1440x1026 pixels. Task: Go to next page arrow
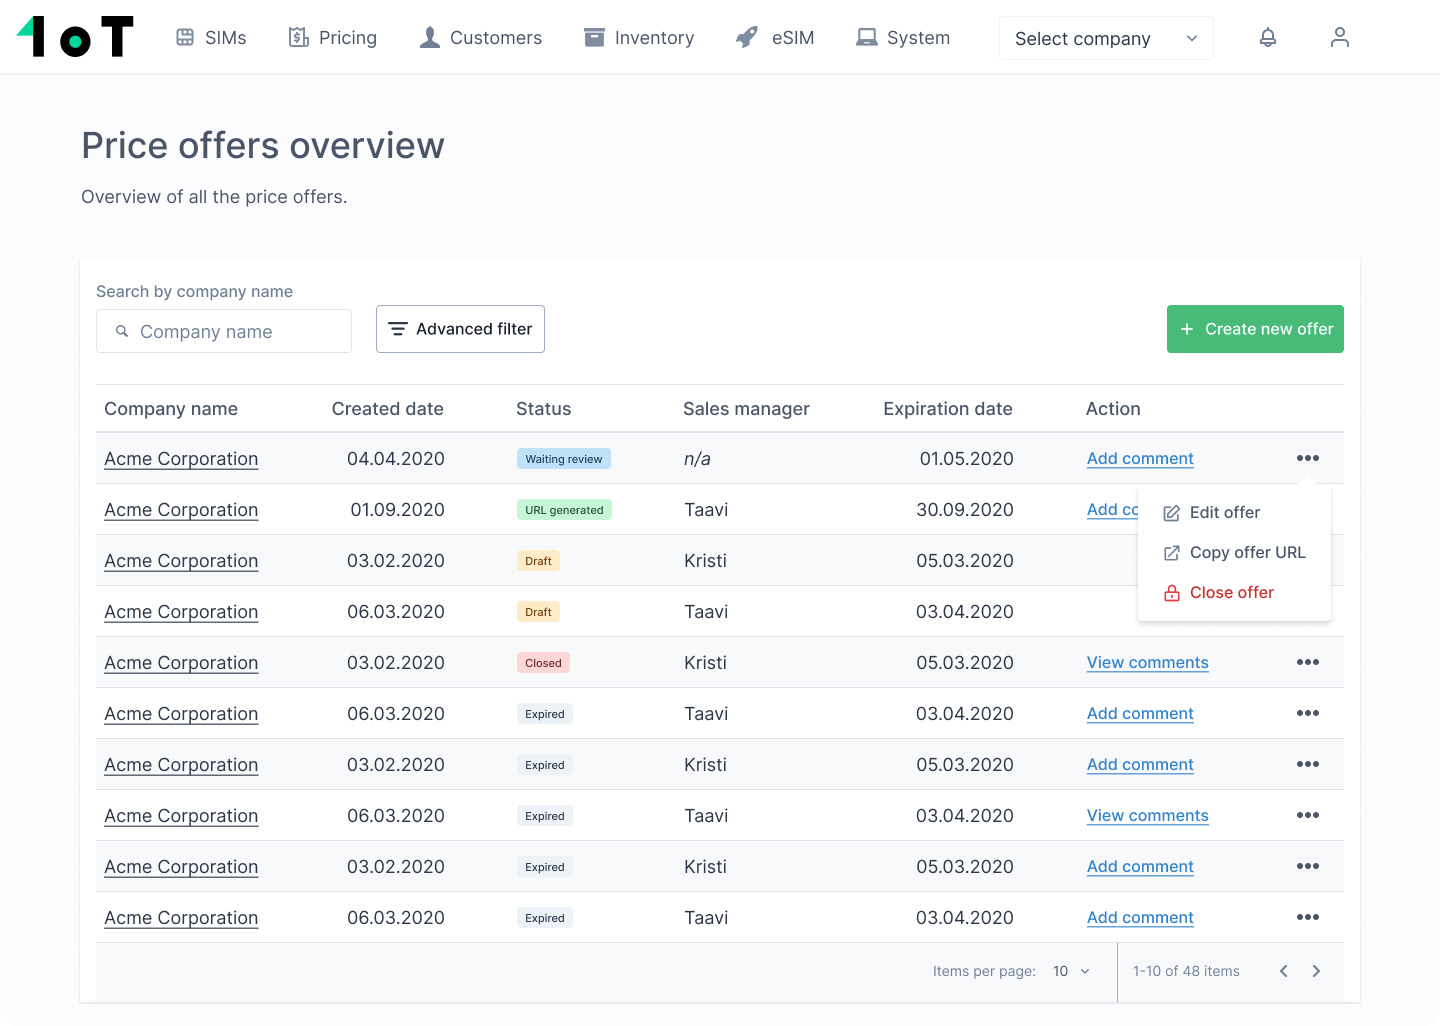tap(1316, 971)
